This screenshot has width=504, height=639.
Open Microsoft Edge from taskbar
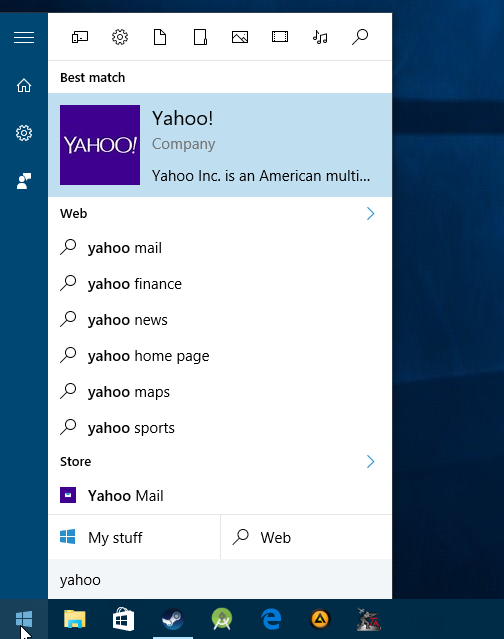271,619
